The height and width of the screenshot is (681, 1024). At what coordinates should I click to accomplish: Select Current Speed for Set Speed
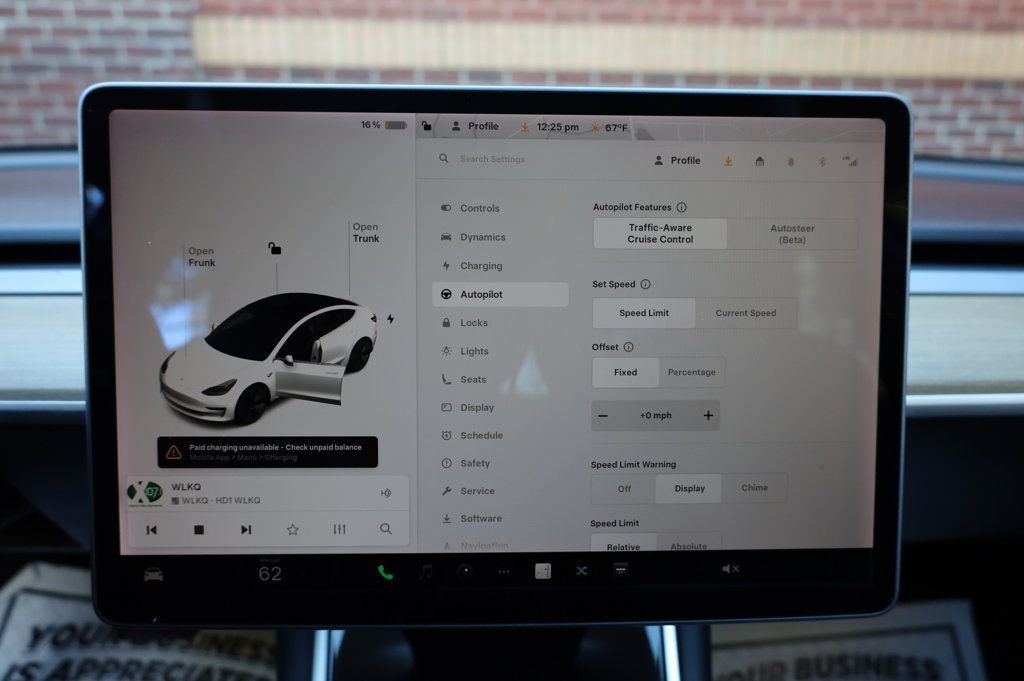tap(748, 313)
